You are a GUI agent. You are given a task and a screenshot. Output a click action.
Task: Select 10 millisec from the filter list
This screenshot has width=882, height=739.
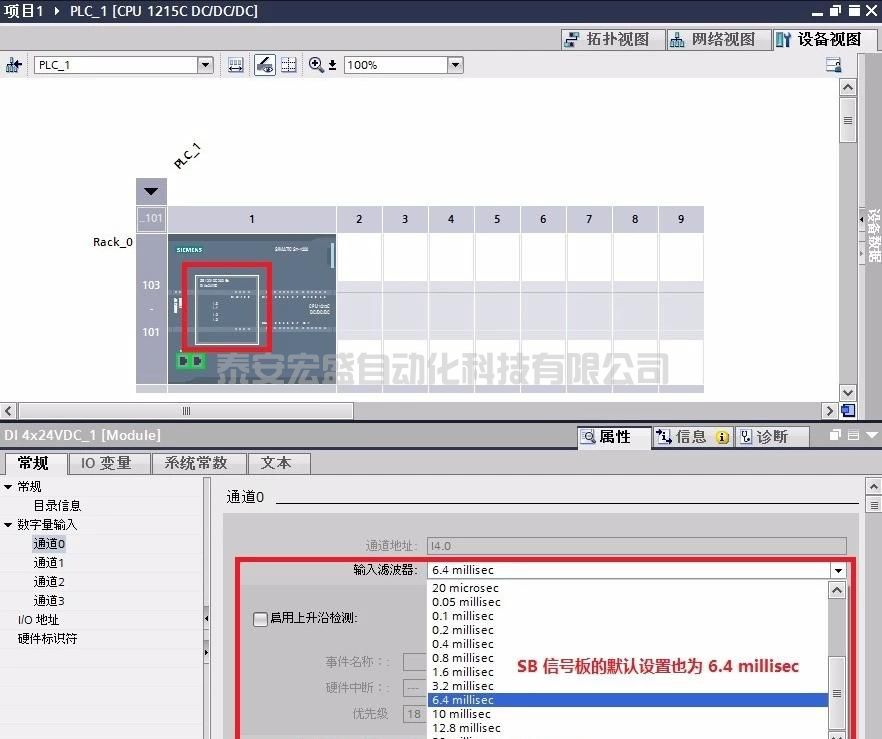coord(461,714)
